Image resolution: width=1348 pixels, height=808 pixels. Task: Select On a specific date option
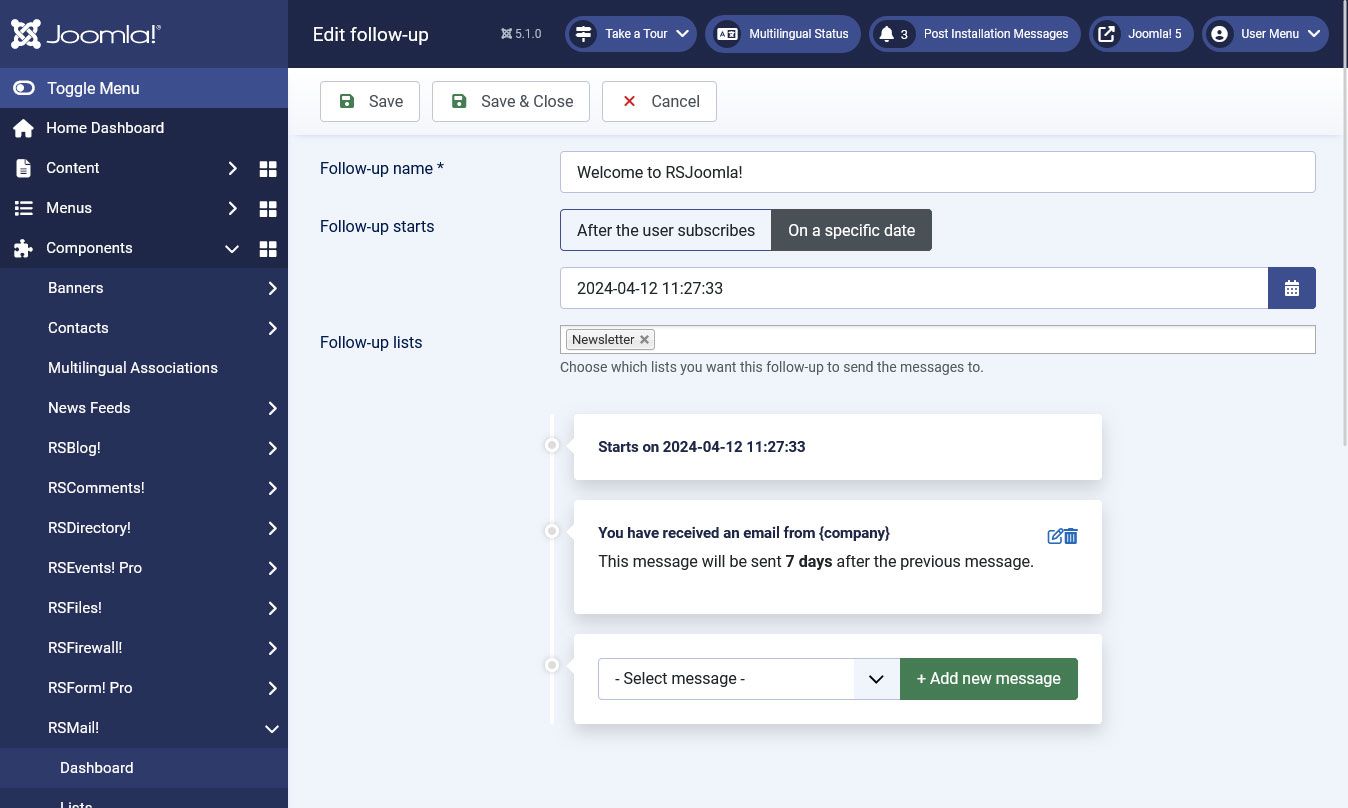pos(852,230)
